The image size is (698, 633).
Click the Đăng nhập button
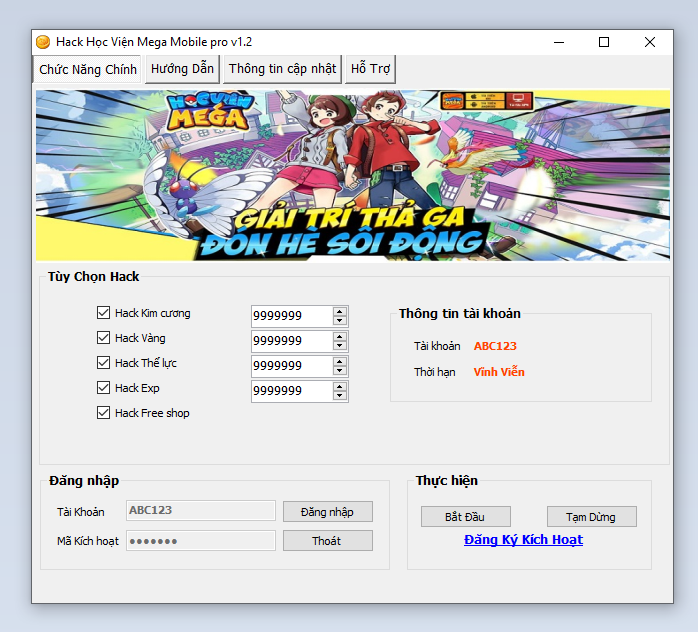tap(327, 512)
